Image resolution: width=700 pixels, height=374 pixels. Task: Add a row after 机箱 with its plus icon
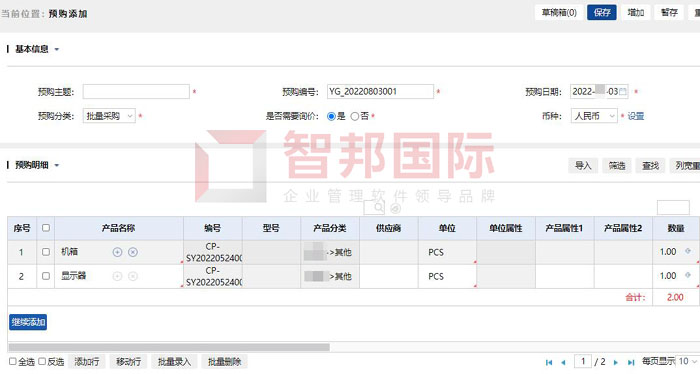pyautogui.click(x=117, y=252)
